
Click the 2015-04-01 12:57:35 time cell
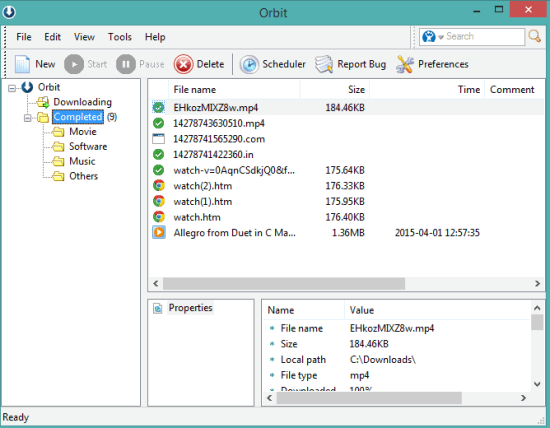click(x=437, y=233)
